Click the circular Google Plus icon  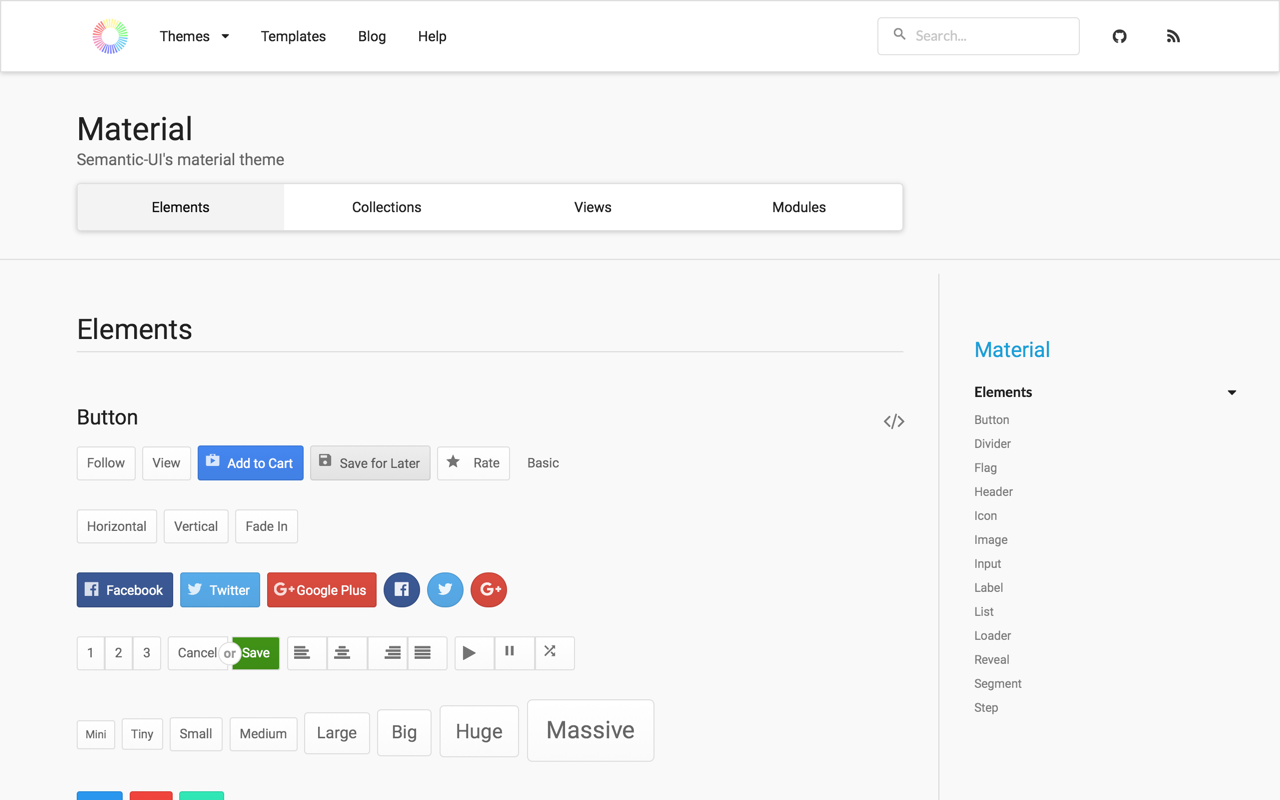click(489, 590)
